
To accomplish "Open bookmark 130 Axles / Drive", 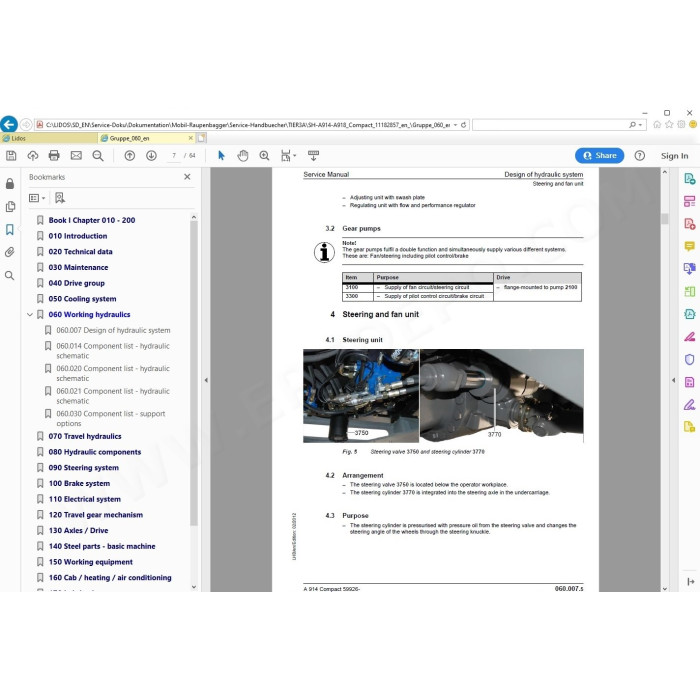I will click(78, 530).
